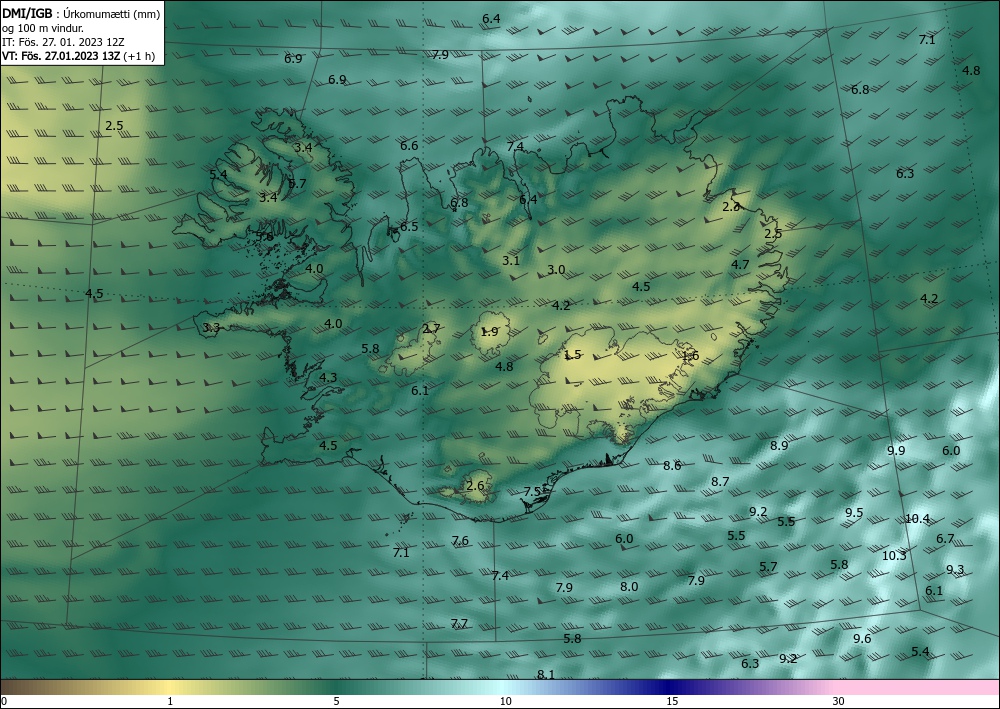Click the '7.6' value on the map
The image size is (1000, 709).
point(460,541)
